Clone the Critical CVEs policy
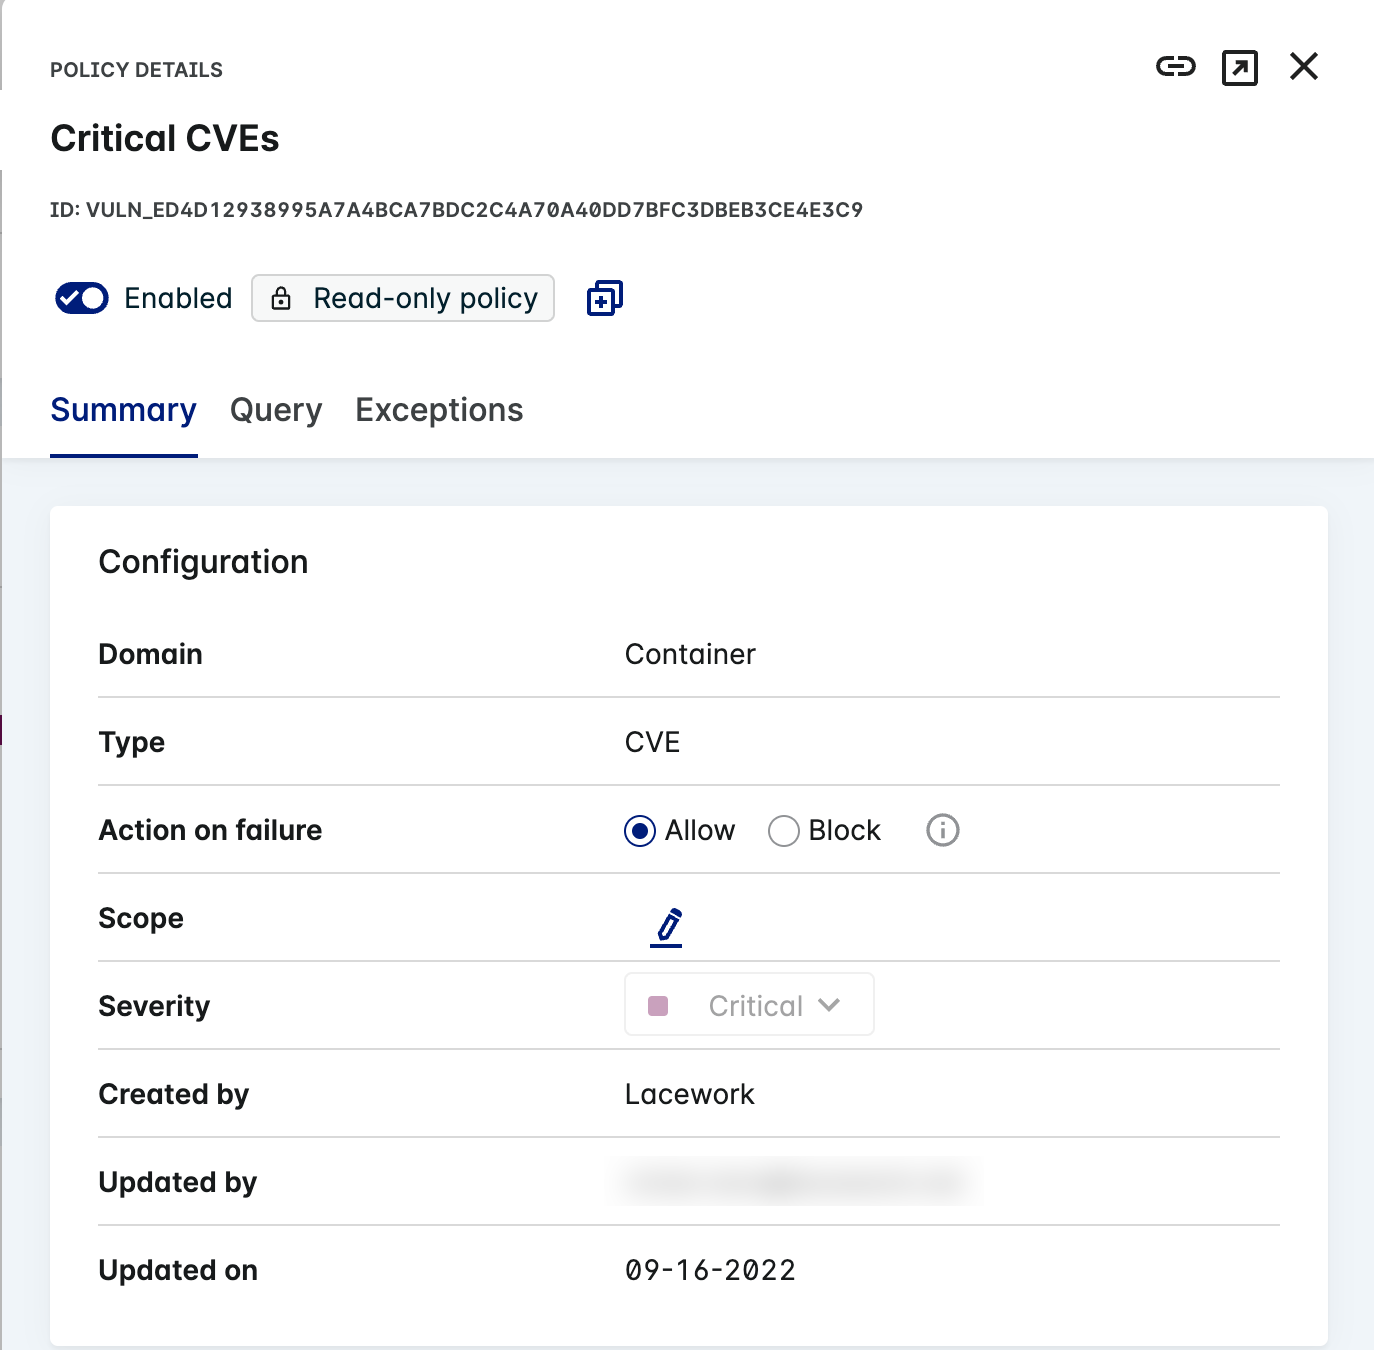This screenshot has width=1374, height=1350. point(604,298)
